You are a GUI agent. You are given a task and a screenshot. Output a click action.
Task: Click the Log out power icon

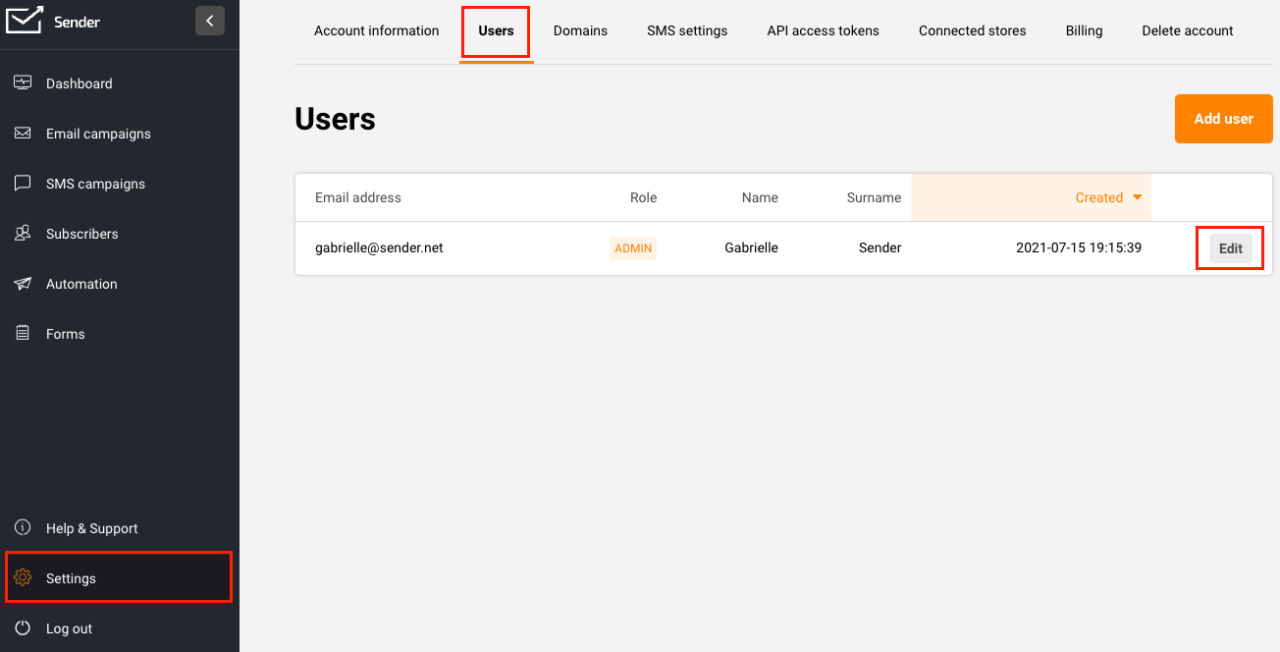[24, 628]
